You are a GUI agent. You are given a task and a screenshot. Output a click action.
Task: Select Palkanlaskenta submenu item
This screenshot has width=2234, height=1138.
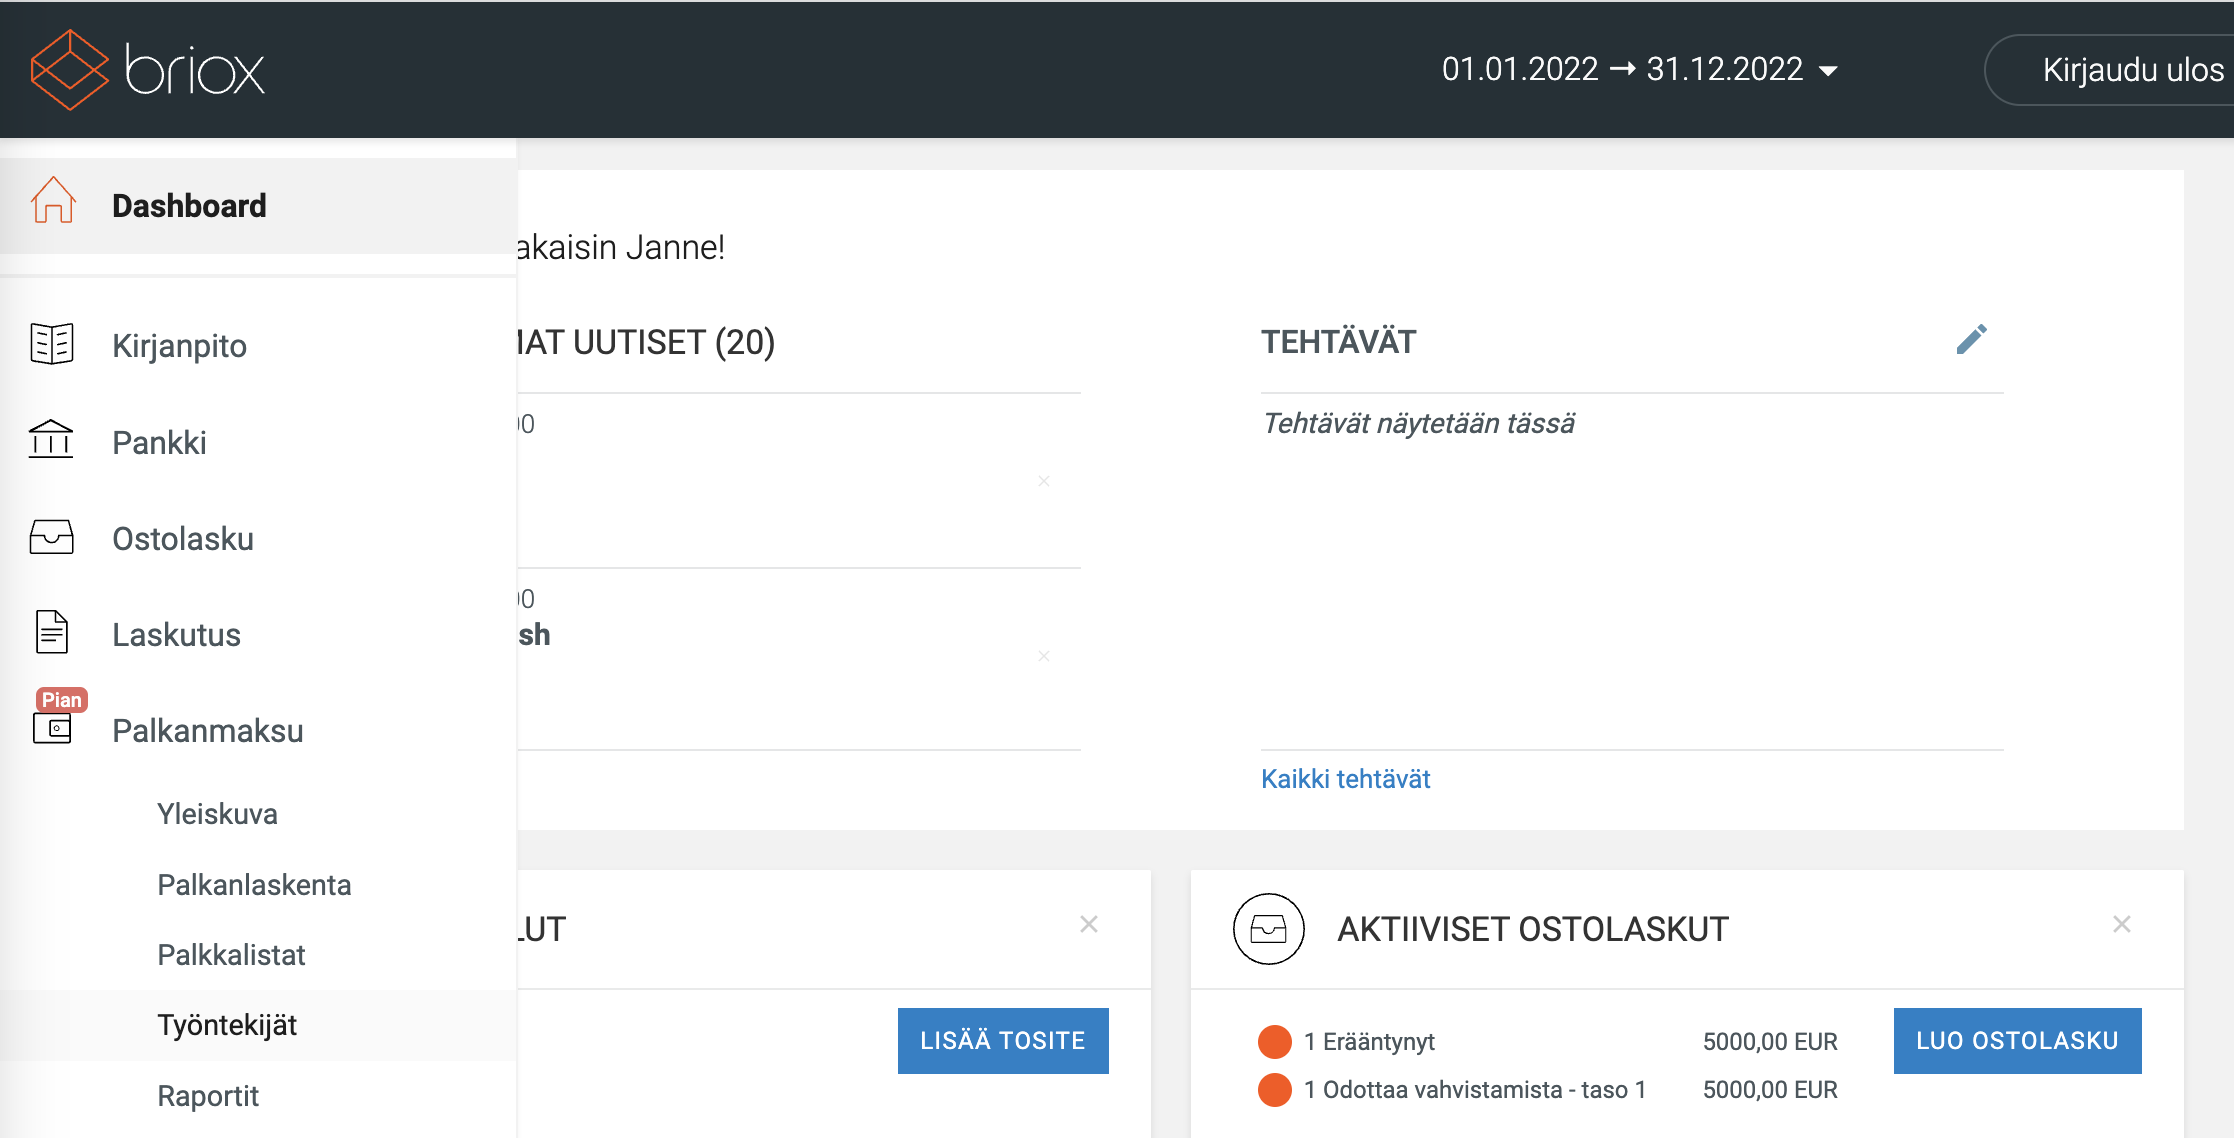click(254, 885)
